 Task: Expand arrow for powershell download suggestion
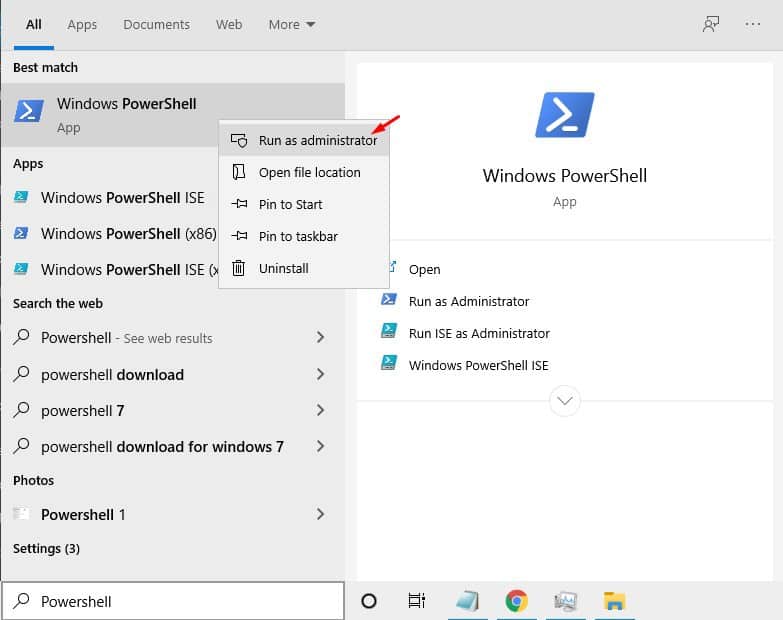tap(320, 374)
